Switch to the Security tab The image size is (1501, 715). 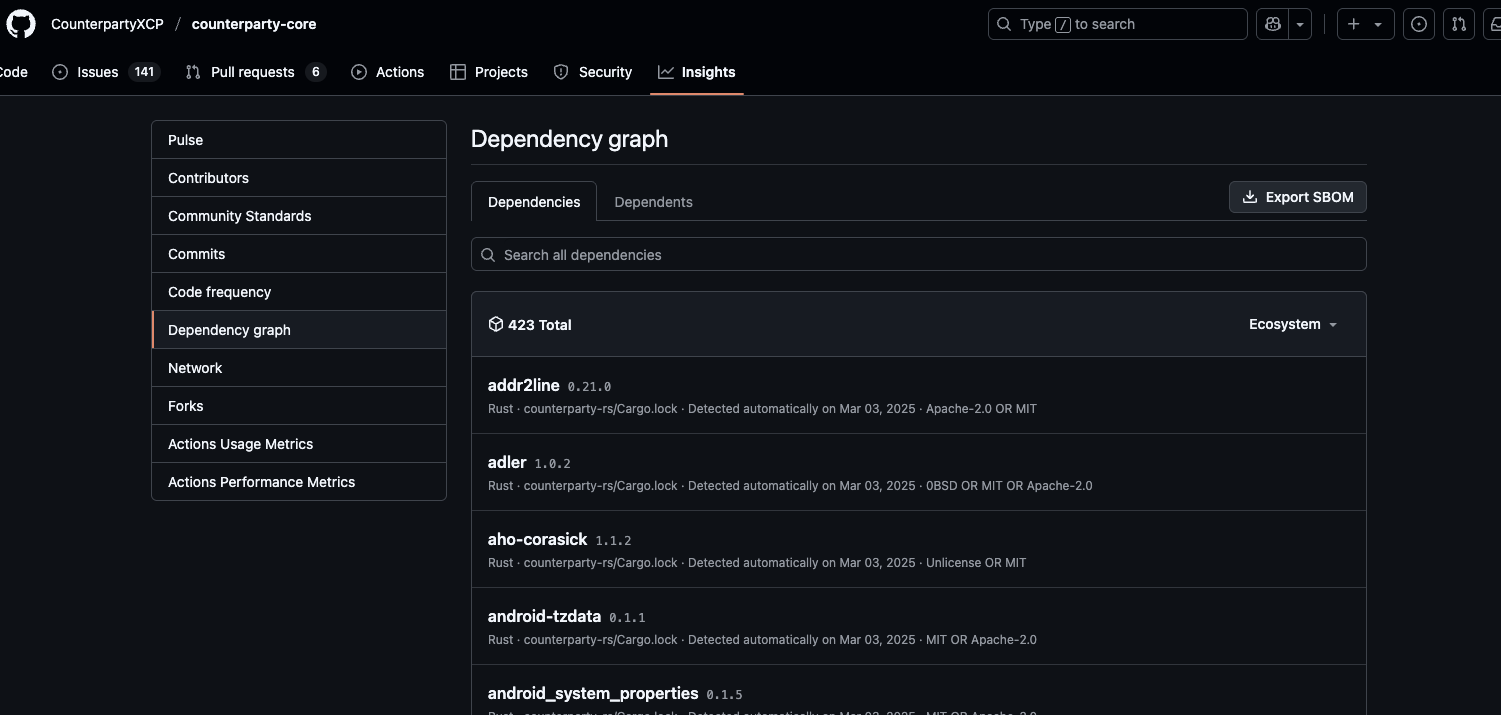(593, 72)
